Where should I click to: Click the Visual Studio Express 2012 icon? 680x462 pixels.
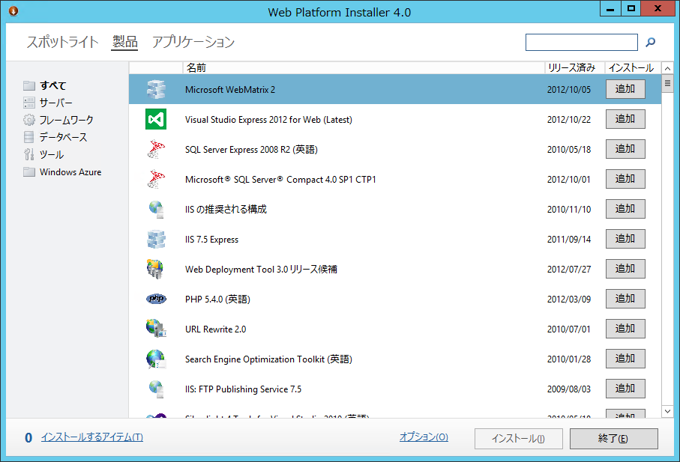(x=156, y=119)
